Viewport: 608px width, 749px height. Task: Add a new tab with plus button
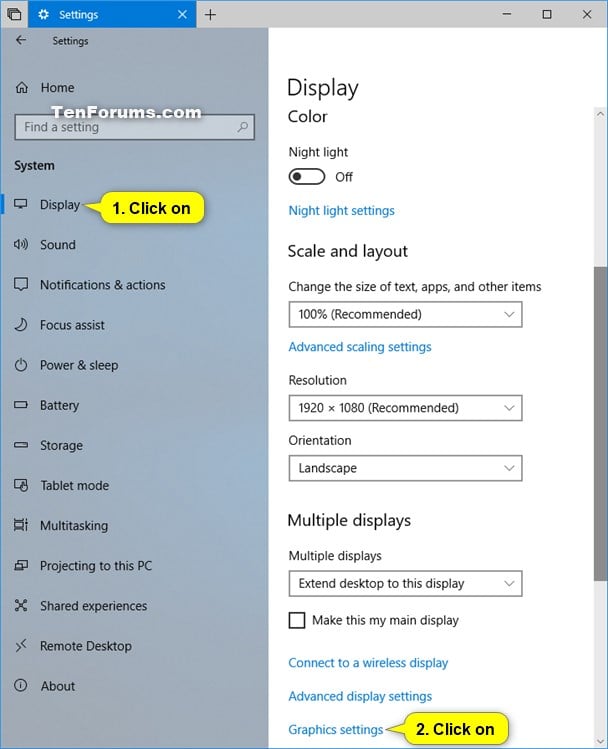pos(210,14)
